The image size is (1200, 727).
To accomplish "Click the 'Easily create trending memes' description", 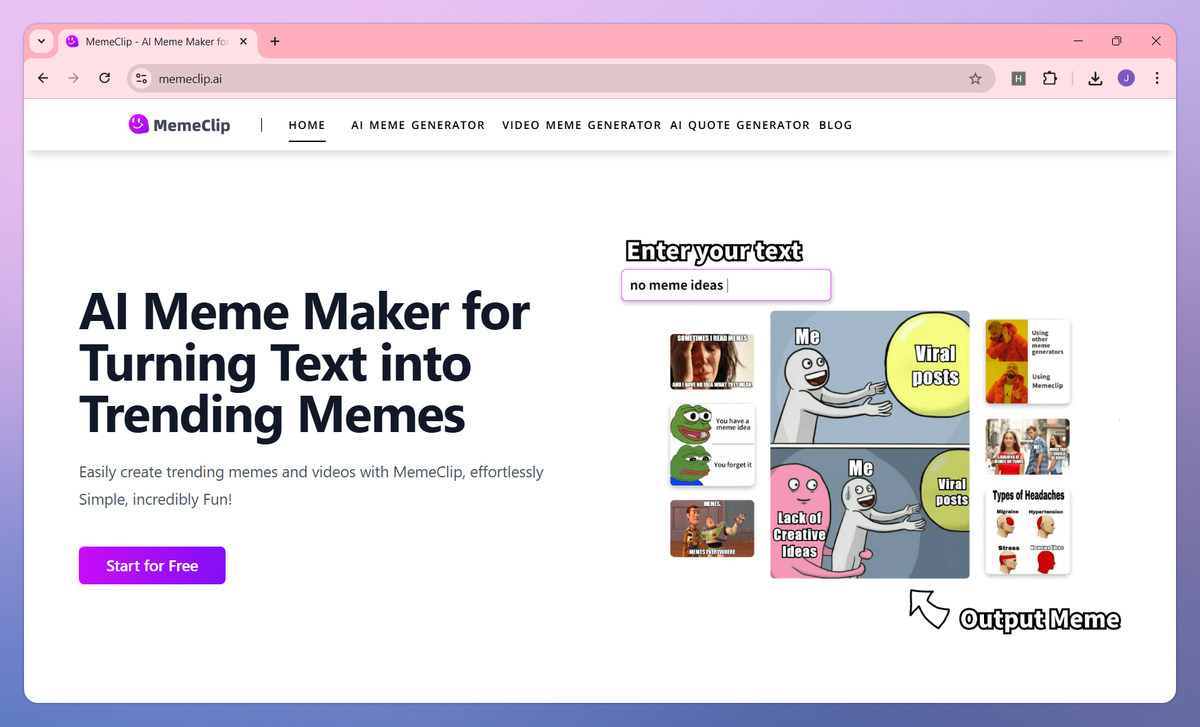I will pyautogui.click(x=311, y=485).
